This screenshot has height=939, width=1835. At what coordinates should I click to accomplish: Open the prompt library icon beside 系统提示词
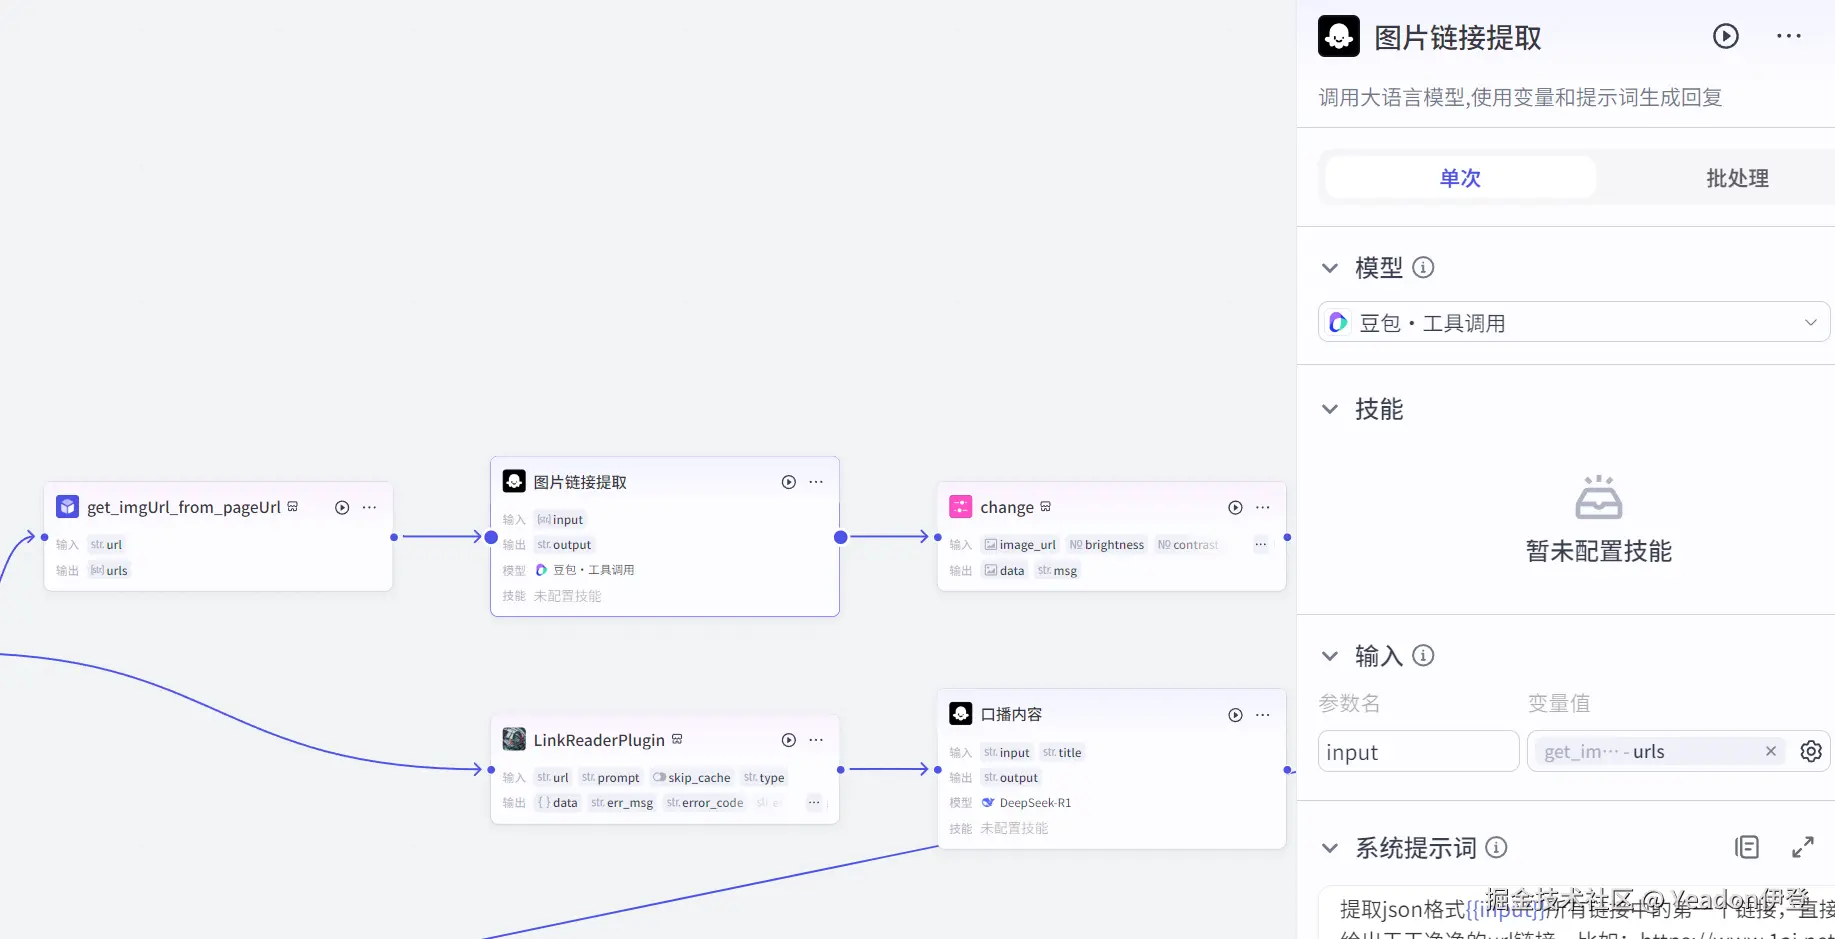1747,848
